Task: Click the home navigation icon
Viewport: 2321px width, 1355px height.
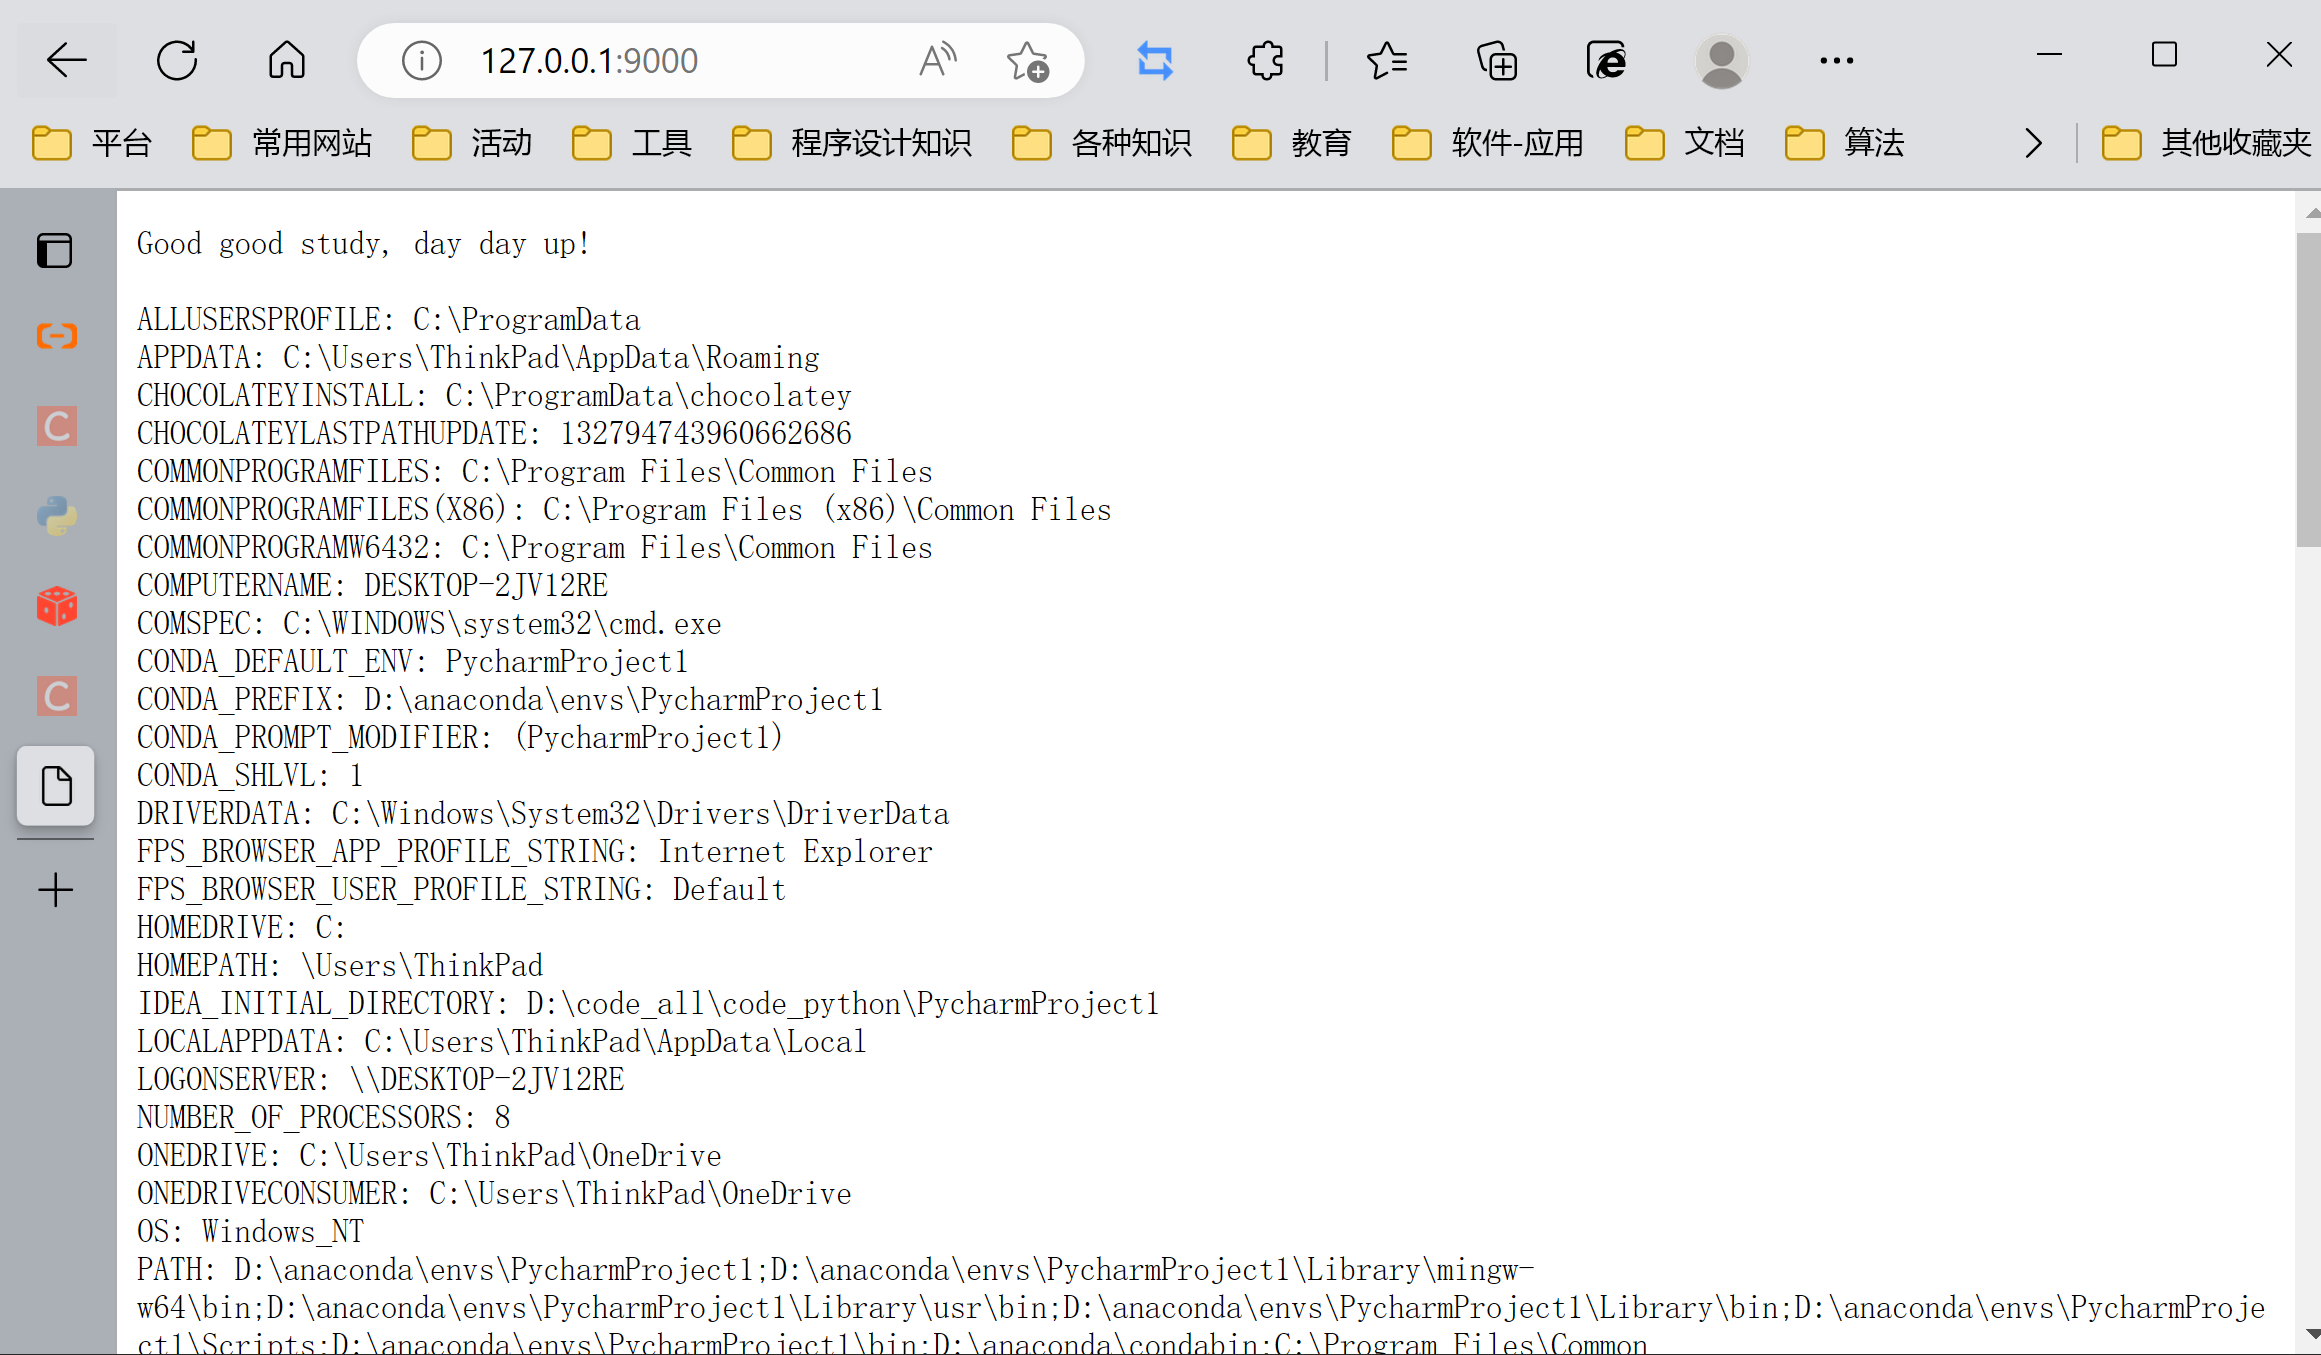Action: click(x=285, y=60)
